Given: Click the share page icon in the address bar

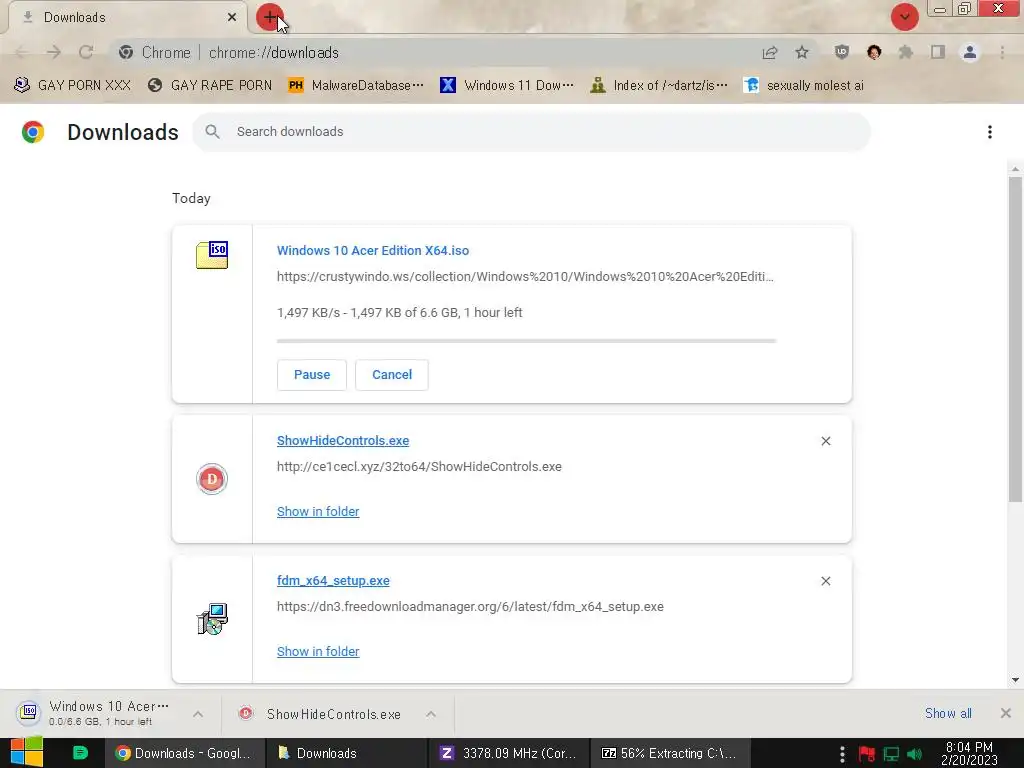Looking at the screenshot, I should (x=770, y=52).
